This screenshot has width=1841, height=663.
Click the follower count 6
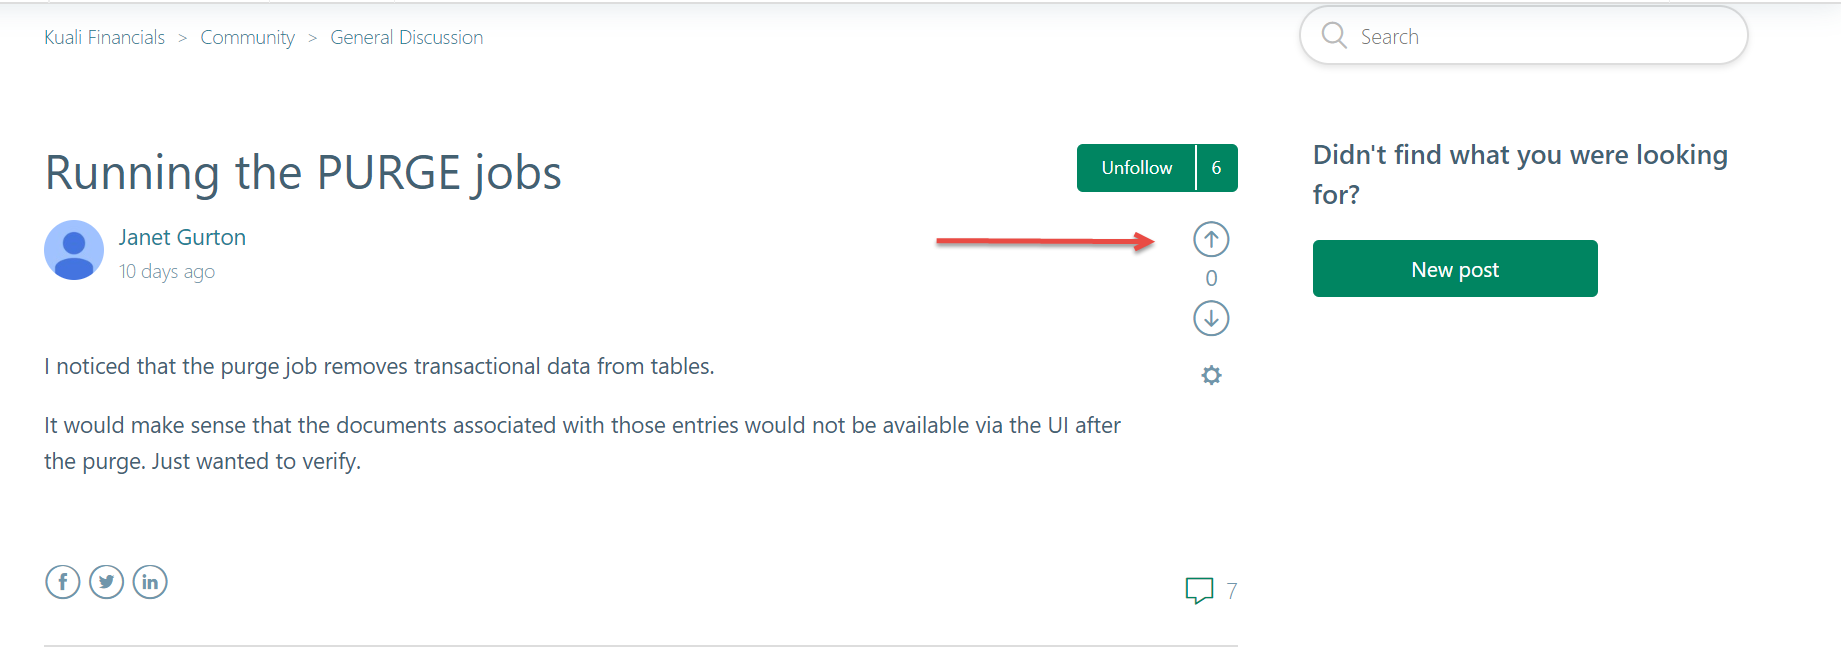[x=1216, y=168]
